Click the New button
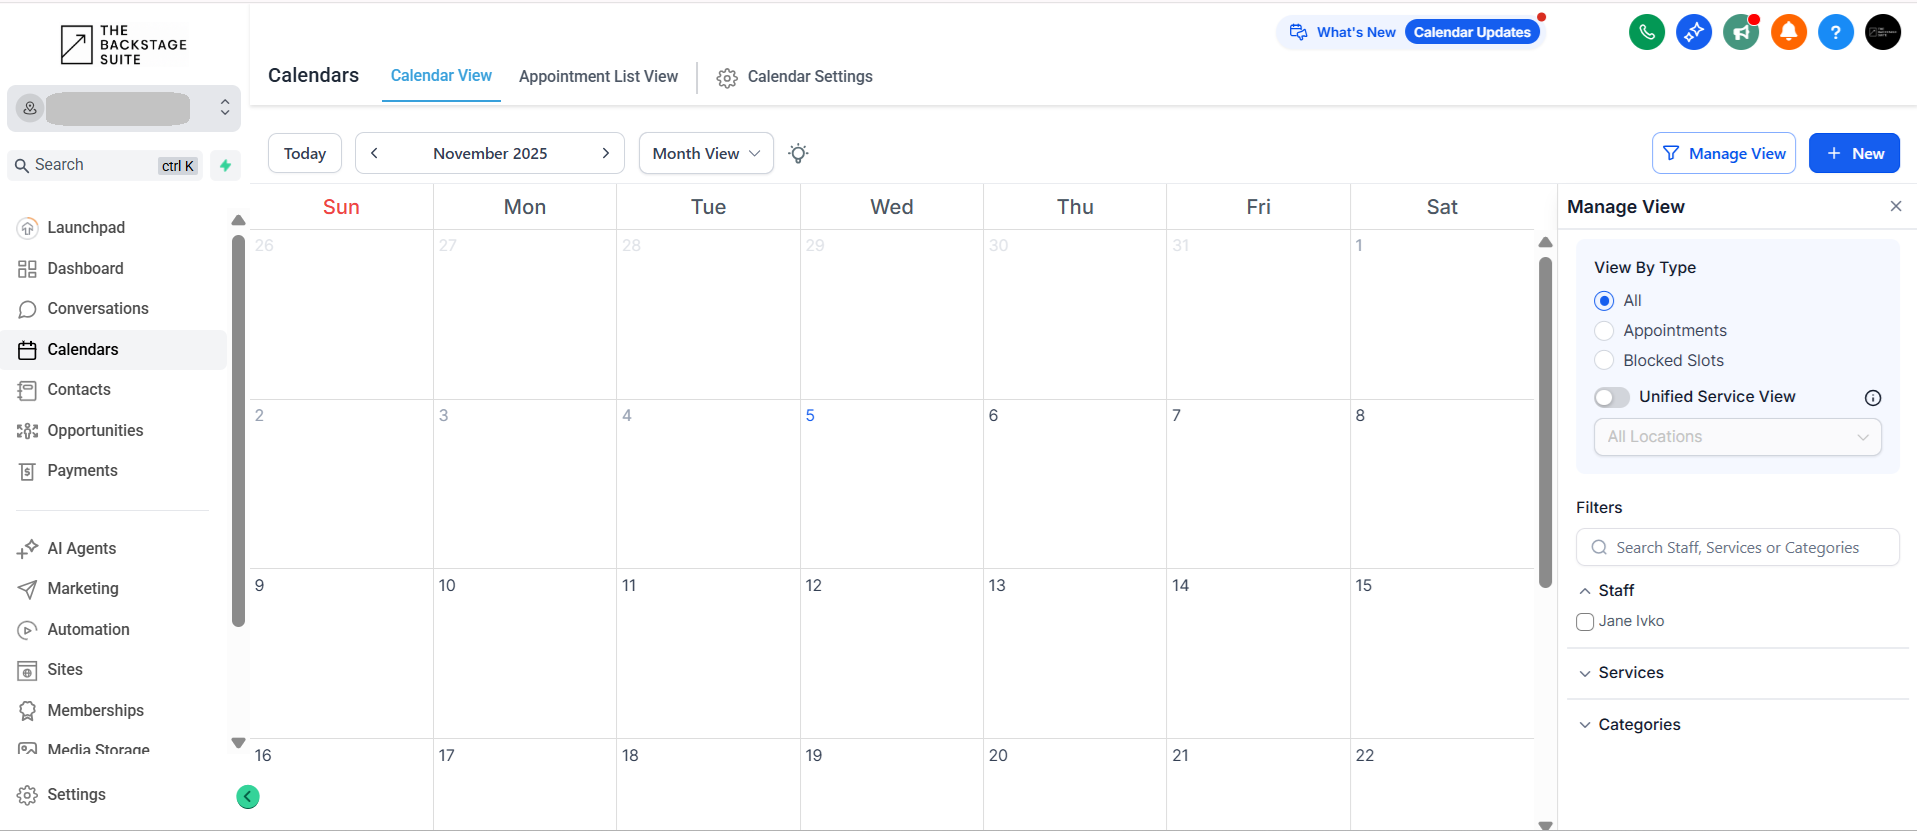Screen dimensions: 1917x833 pos(1854,153)
